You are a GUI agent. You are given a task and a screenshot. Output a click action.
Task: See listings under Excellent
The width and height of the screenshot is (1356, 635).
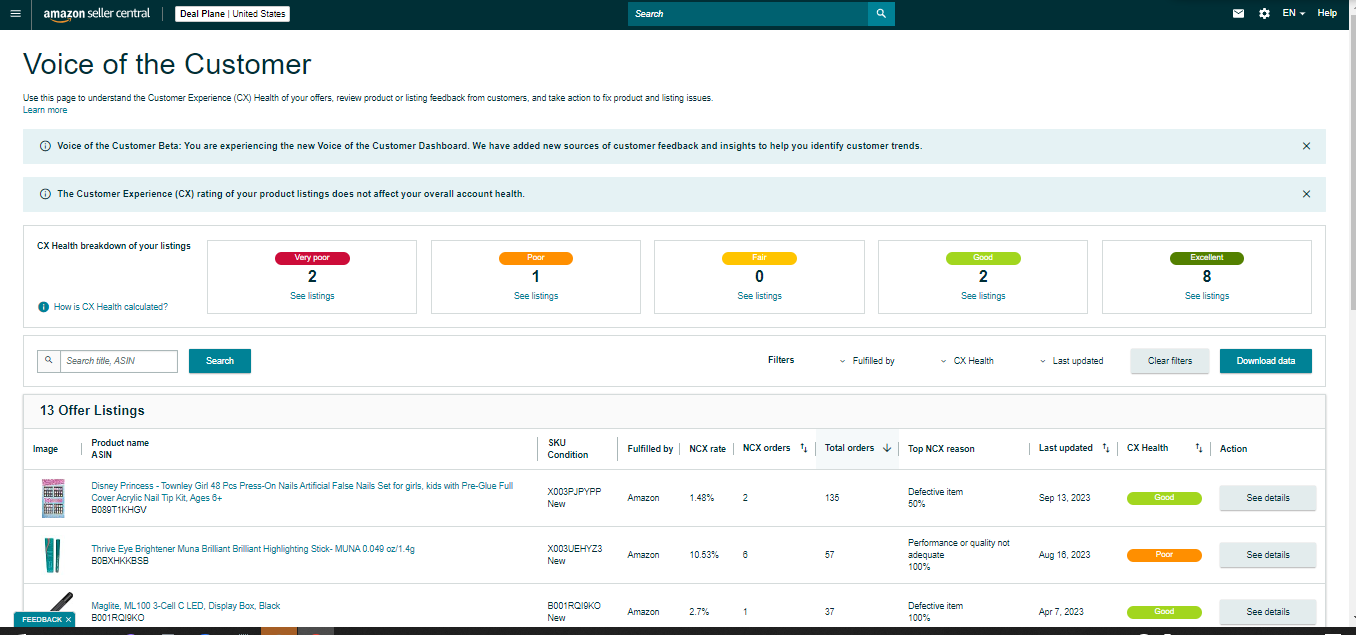[x=1207, y=296]
